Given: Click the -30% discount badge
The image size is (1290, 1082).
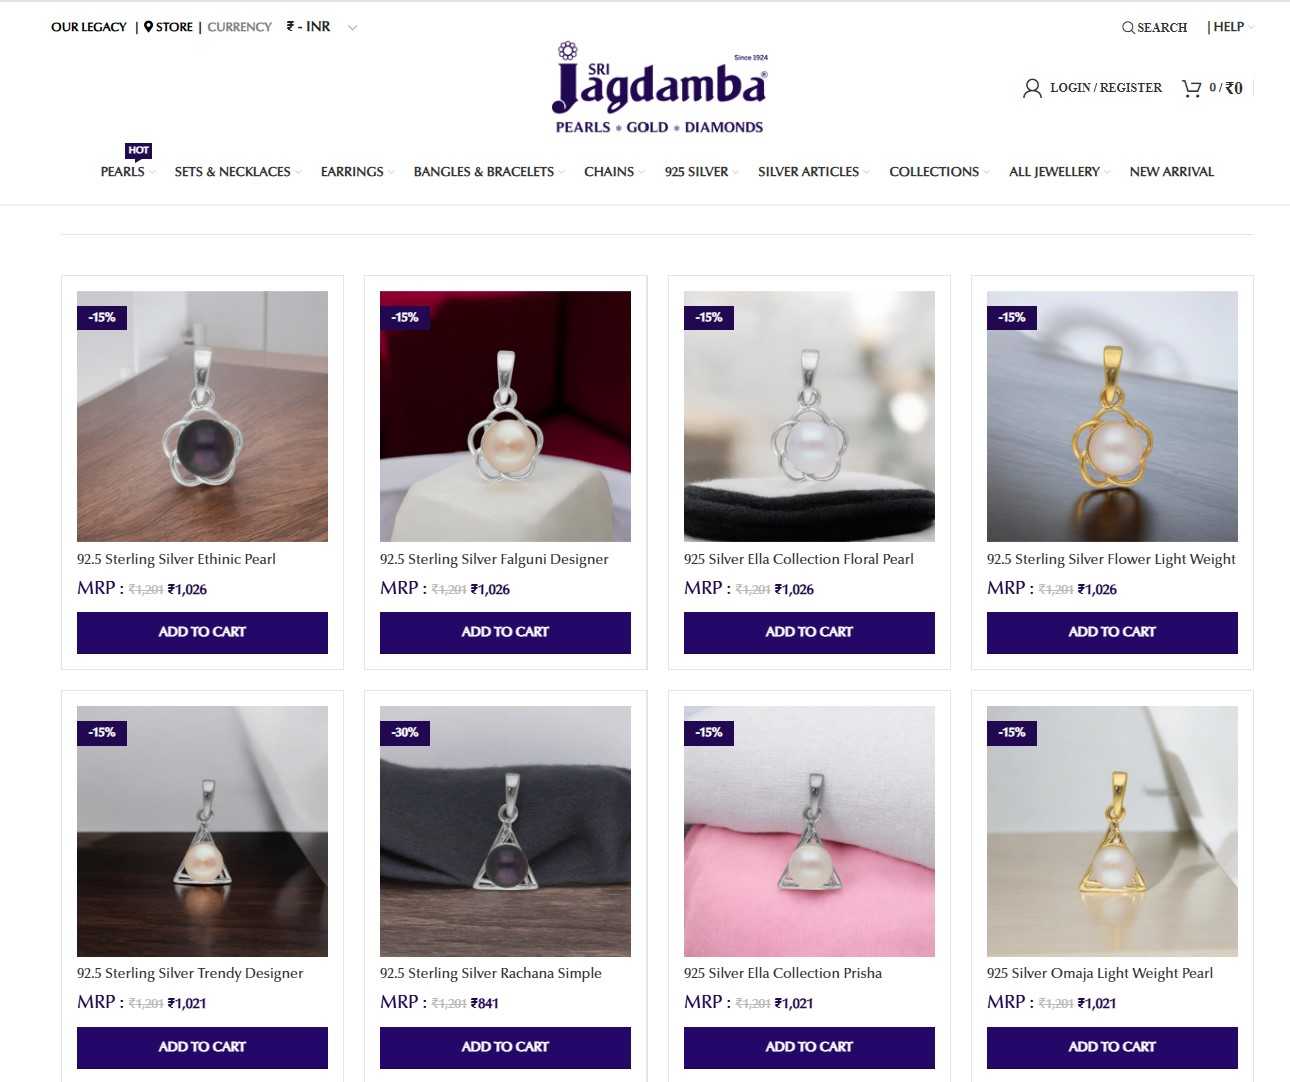Looking at the screenshot, I should [x=405, y=732].
